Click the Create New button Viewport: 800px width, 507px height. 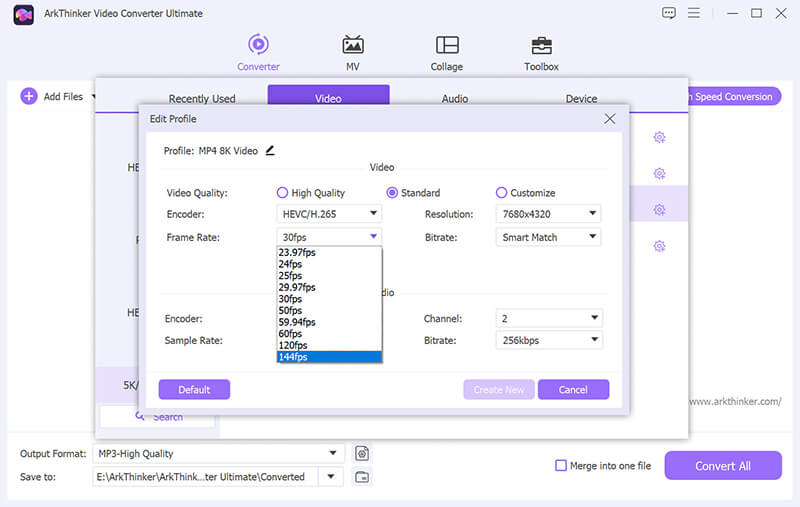pos(499,390)
